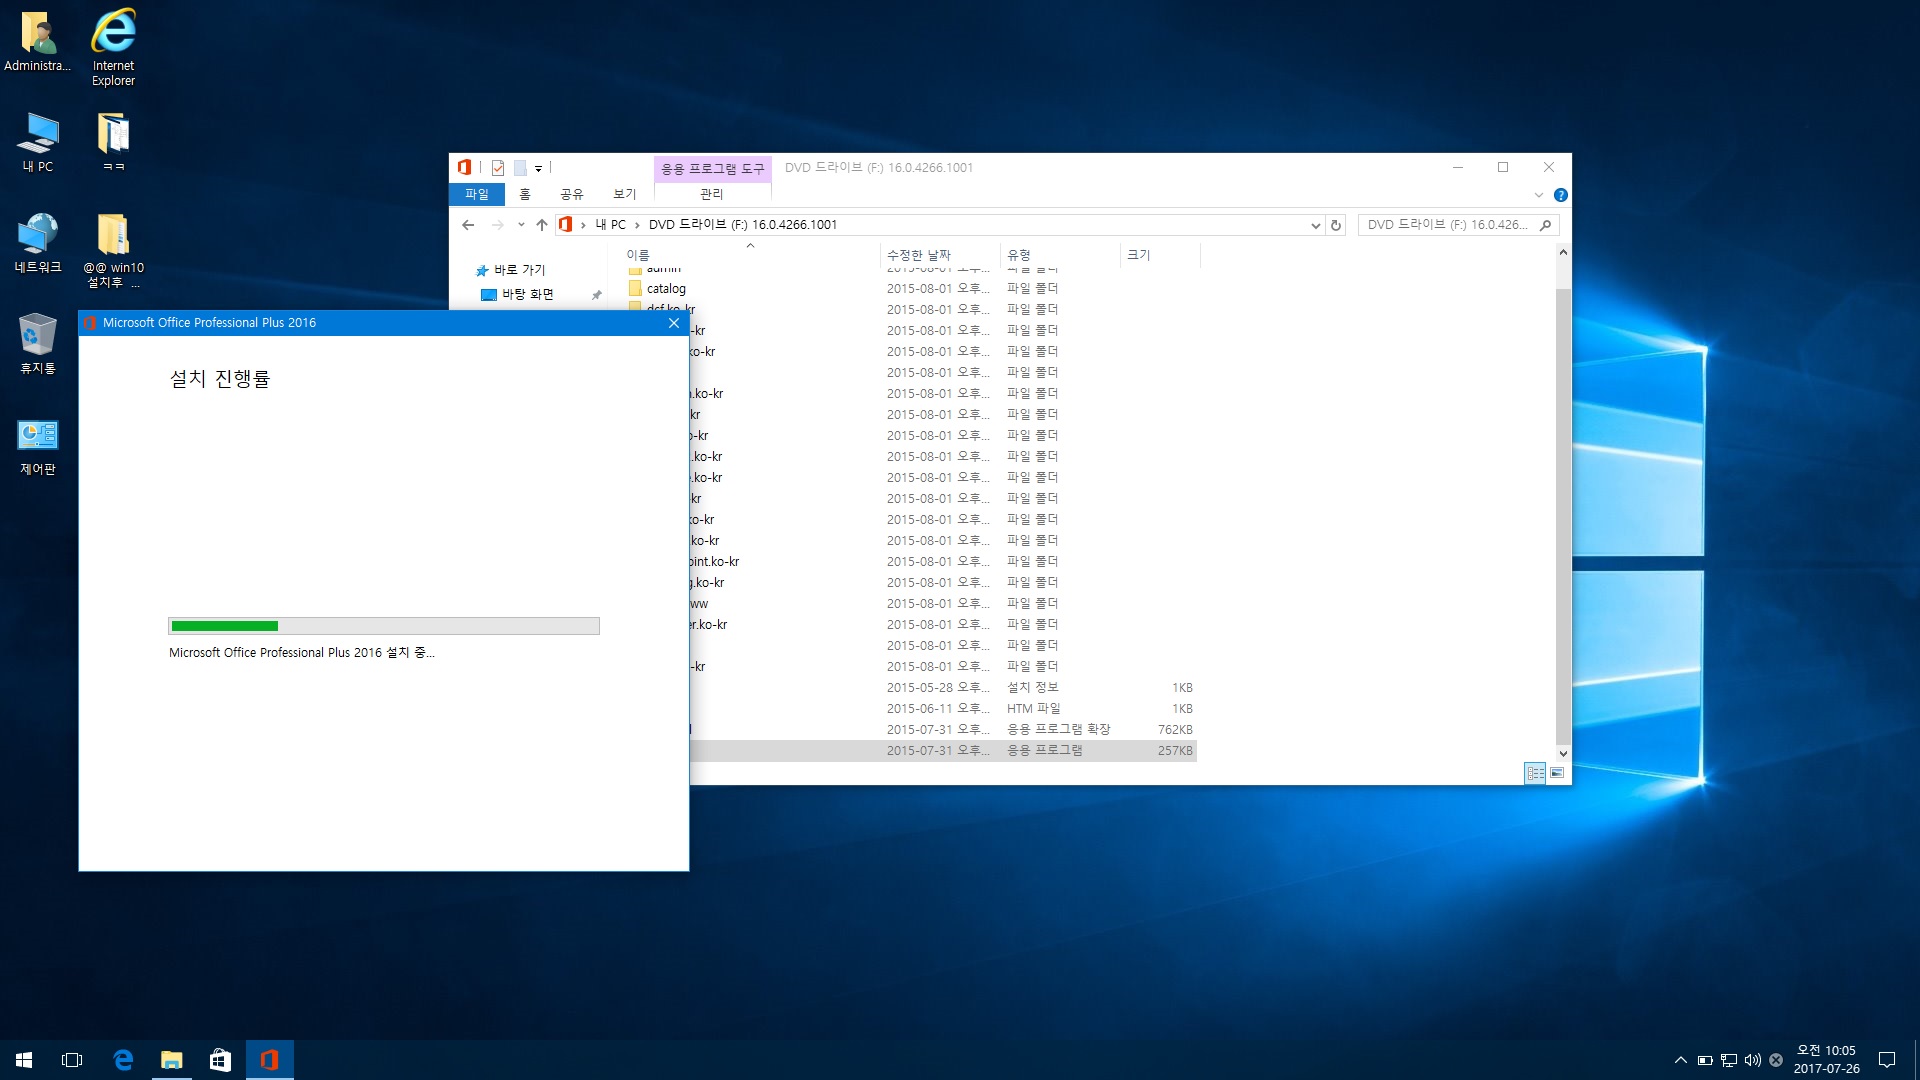Click the DVD 드라이브 breadcrumb segment
The image size is (1920, 1080).
[x=743, y=225]
